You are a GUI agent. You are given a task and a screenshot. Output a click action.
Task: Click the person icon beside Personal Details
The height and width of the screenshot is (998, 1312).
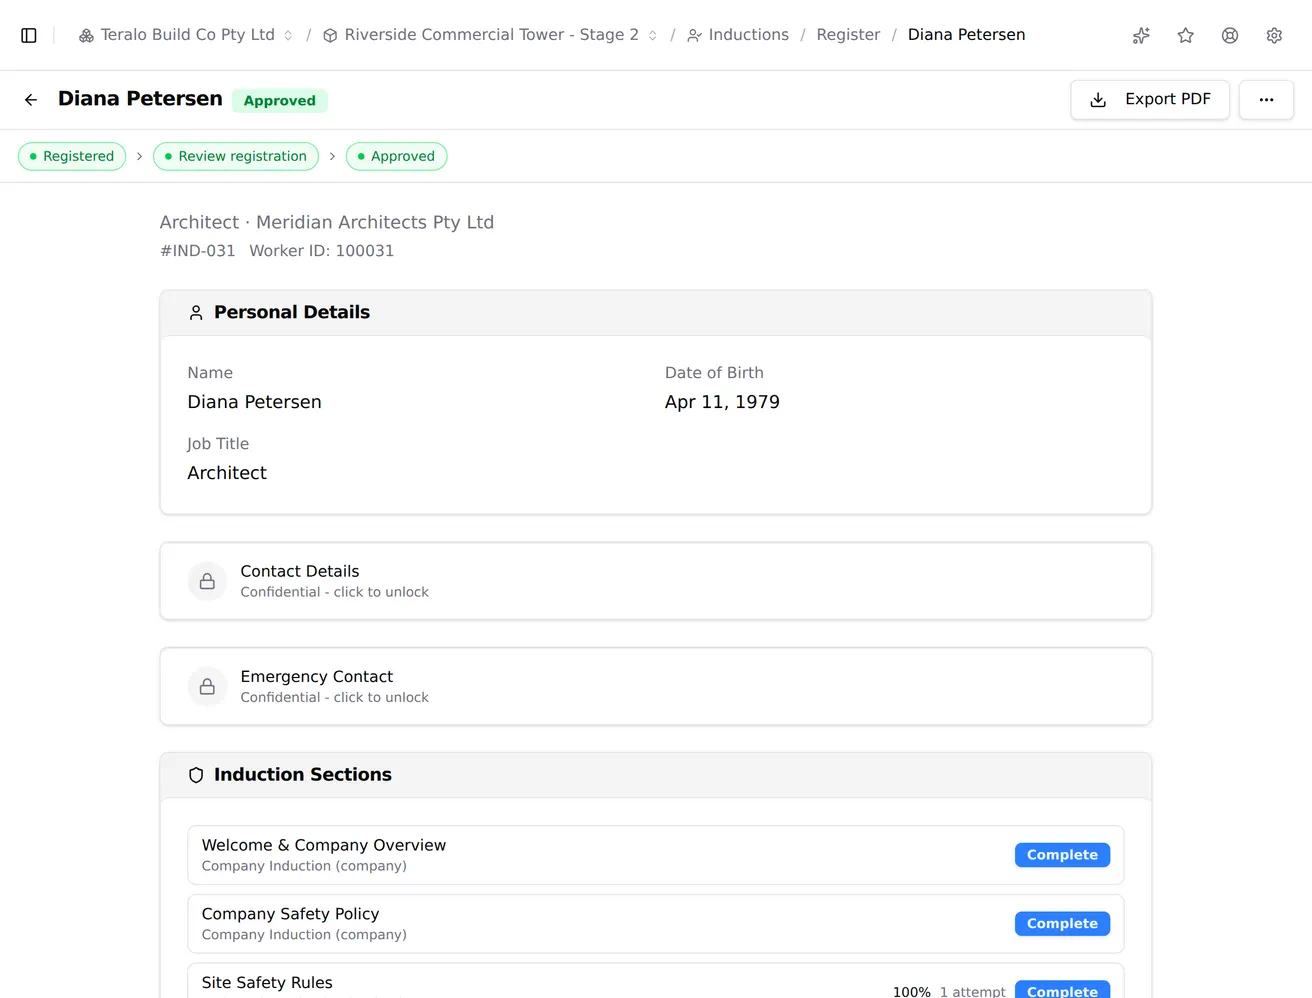pyautogui.click(x=196, y=313)
